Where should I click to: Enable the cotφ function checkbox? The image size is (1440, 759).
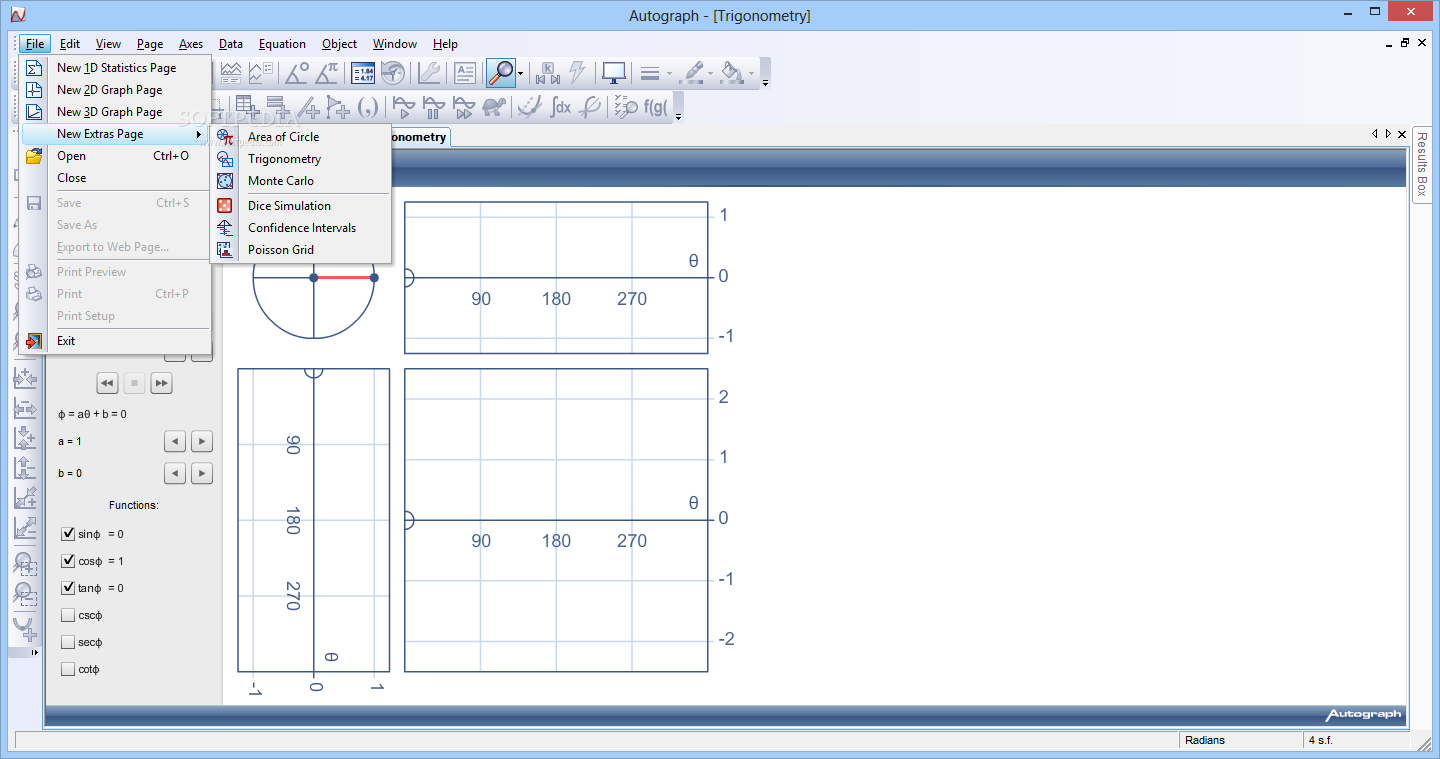pyautogui.click(x=68, y=669)
